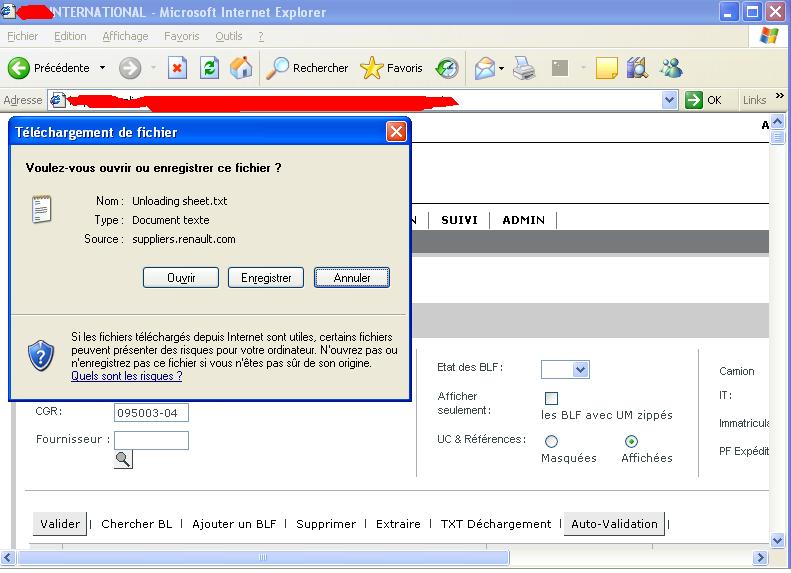The height and width of the screenshot is (573, 791).
Task: Go to the Home page icon
Action: (241, 68)
